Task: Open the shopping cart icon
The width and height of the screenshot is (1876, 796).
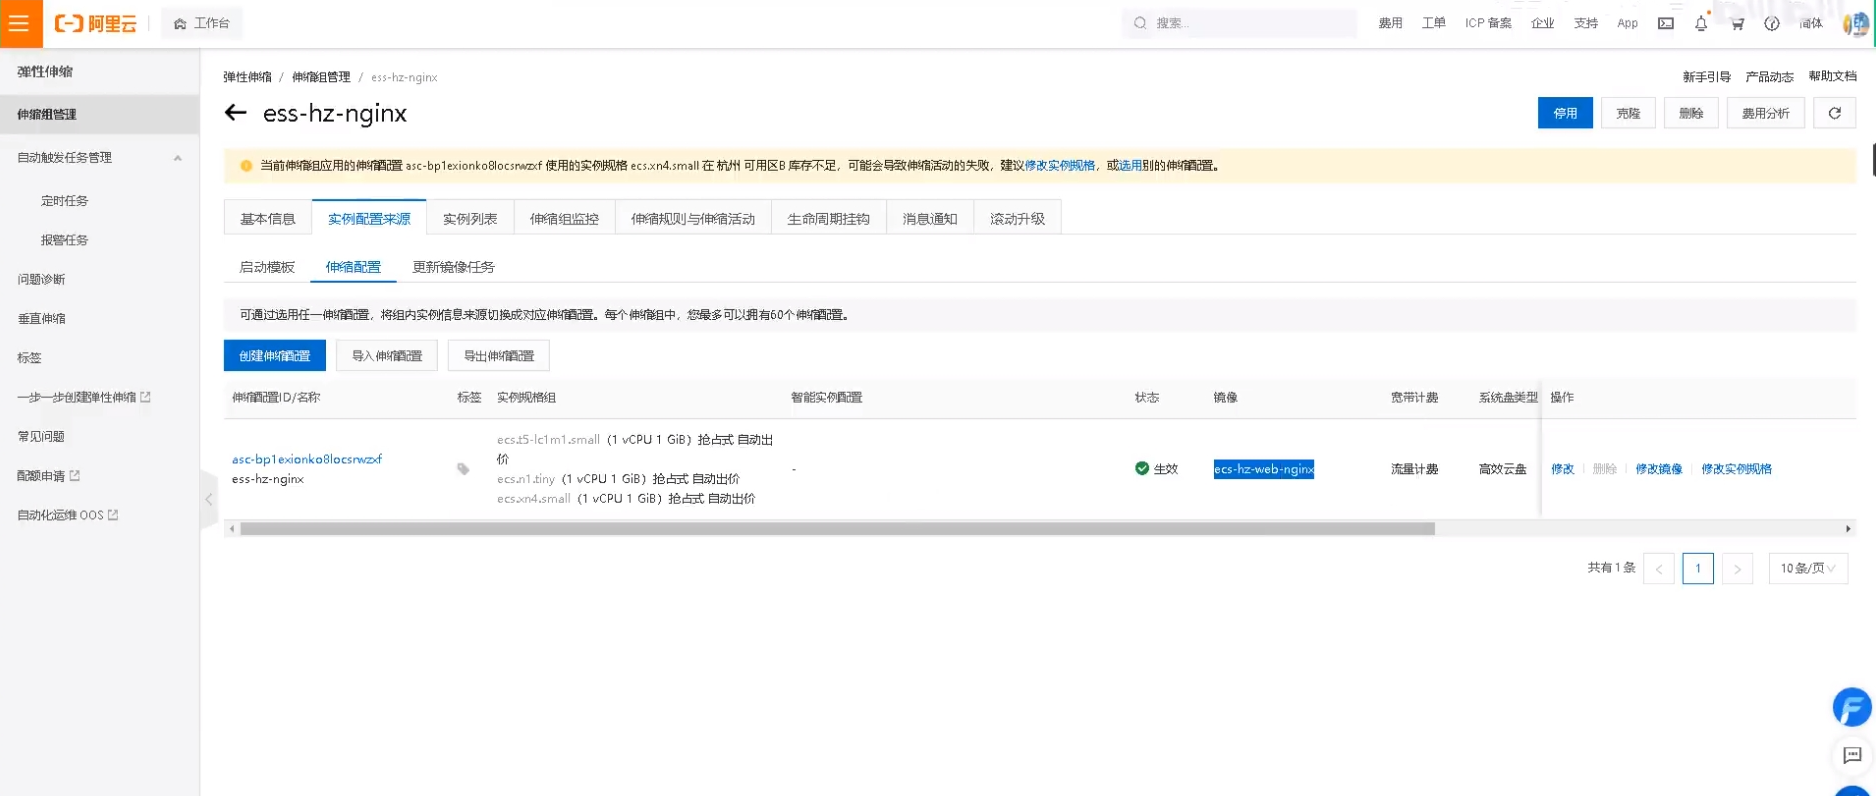Action: (x=1737, y=23)
